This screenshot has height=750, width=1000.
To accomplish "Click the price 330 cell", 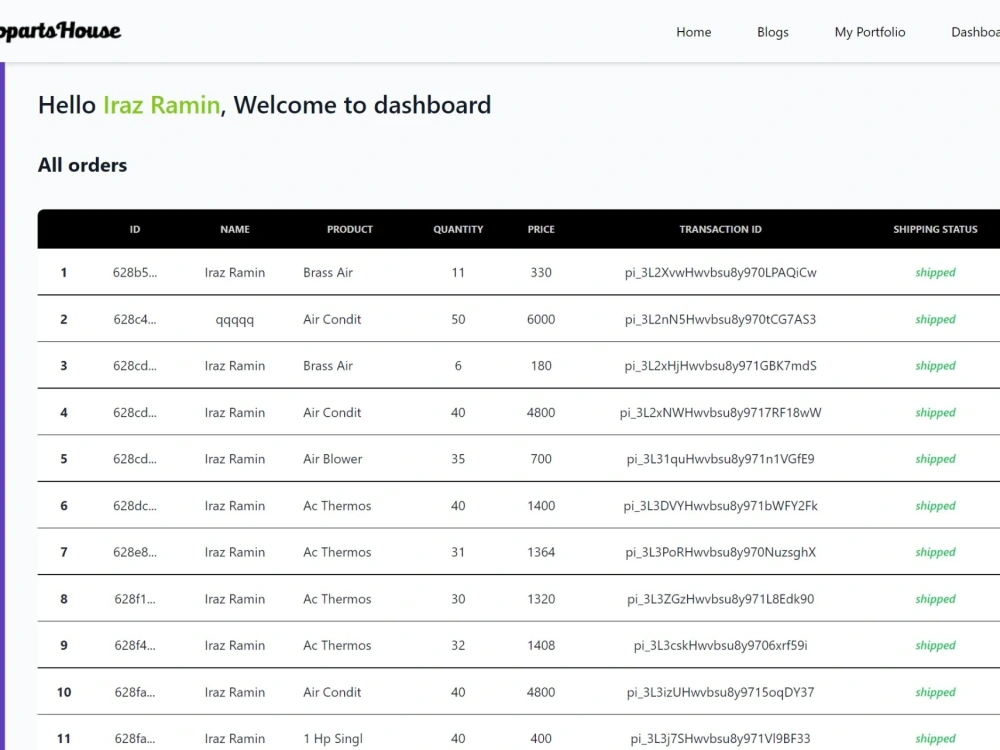I will coord(541,272).
